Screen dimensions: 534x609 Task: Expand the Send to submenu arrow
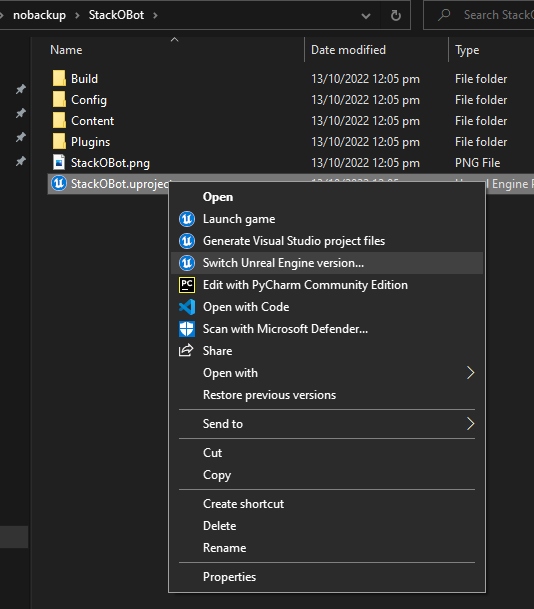pyautogui.click(x=470, y=424)
